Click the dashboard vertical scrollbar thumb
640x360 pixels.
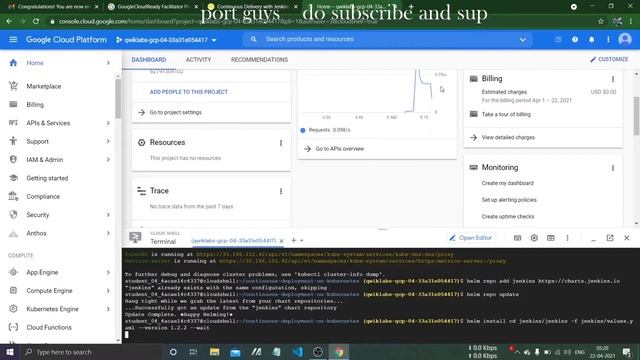coord(636,116)
